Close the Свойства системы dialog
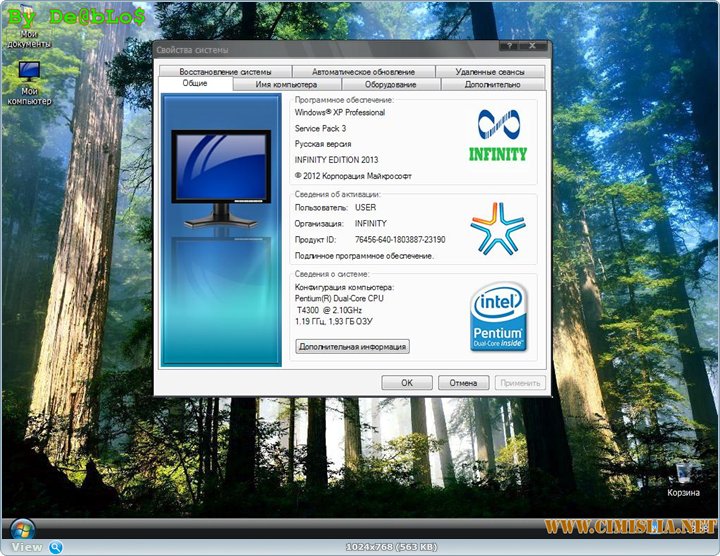This screenshot has width=720, height=556. tap(537, 49)
